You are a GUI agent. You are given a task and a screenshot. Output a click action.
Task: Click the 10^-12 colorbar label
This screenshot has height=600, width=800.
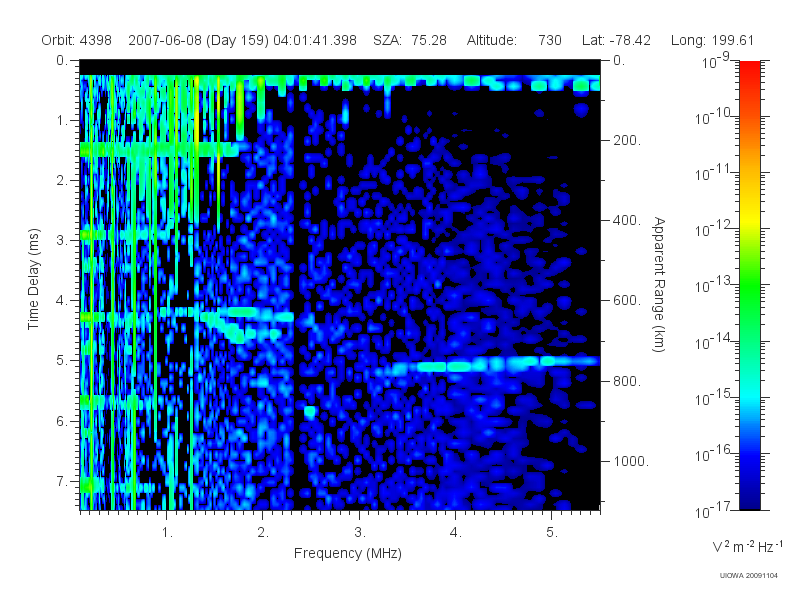click(714, 229)
